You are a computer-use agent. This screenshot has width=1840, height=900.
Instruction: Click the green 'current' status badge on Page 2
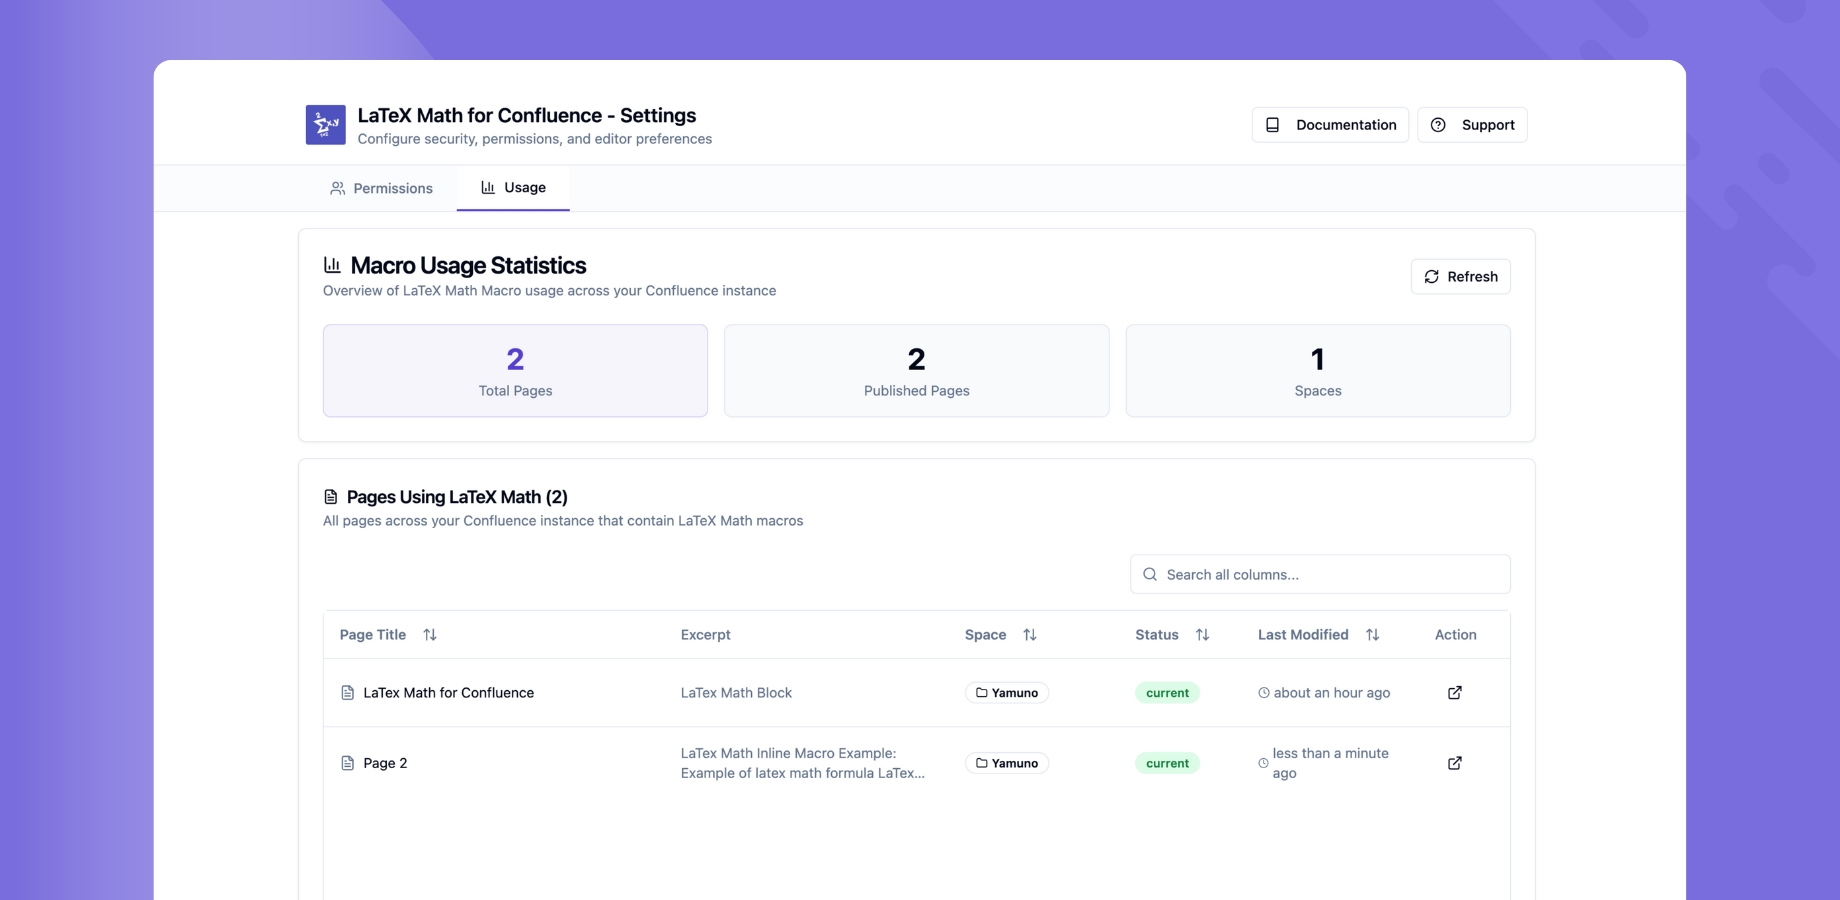click(x=1167, y=762)
